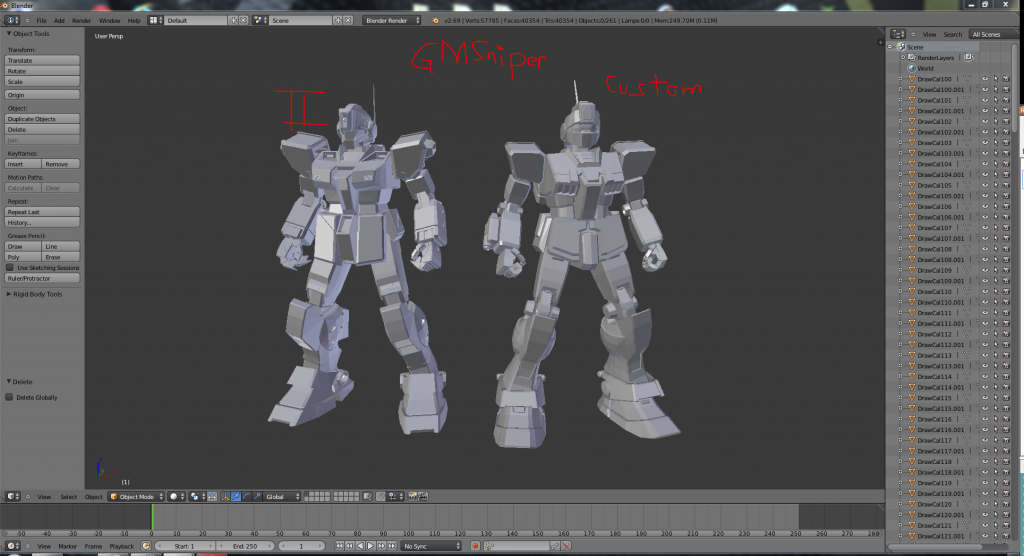Open the timeline editor type icon
Image resolution: width=1024 pixels, height=556 pixels.
(12, 546)
